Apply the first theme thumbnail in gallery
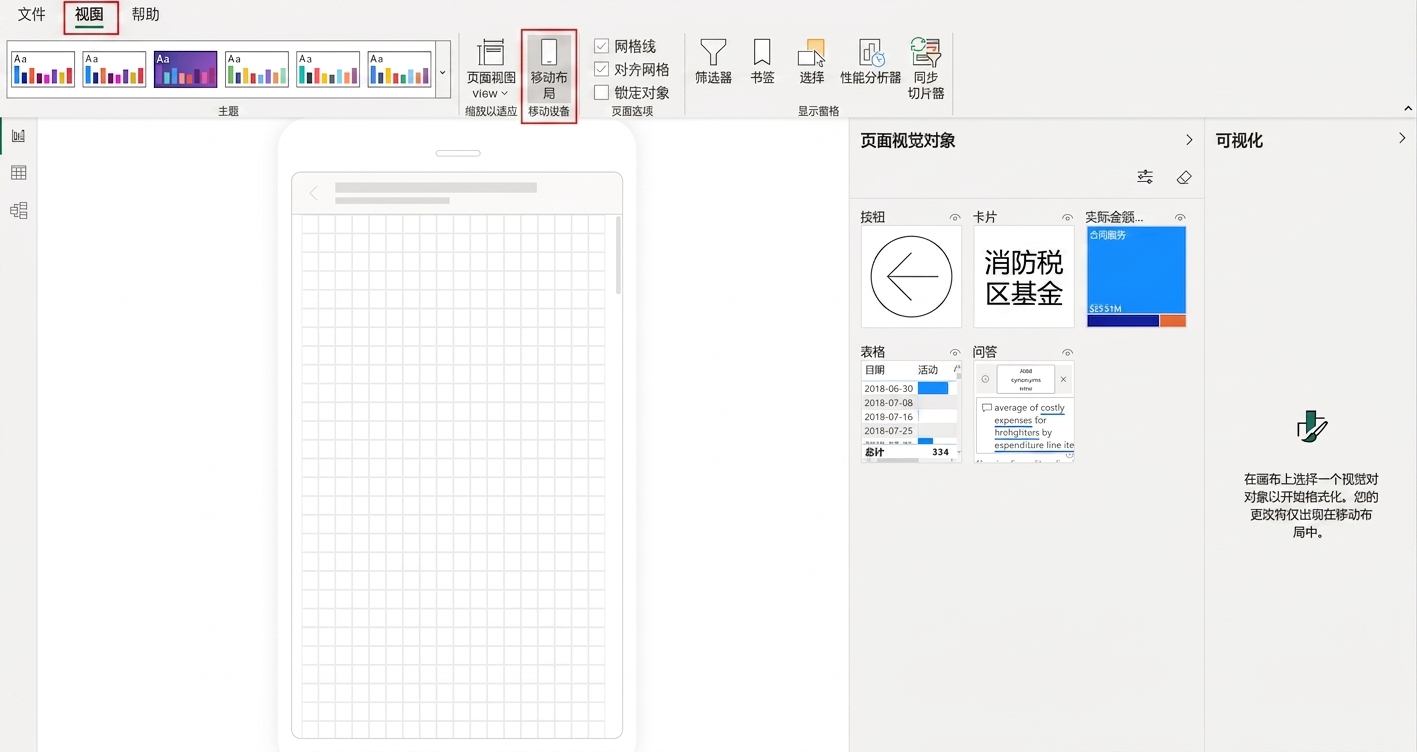Viewport: 1417px width, 752px height. click(x=43, y=70)
